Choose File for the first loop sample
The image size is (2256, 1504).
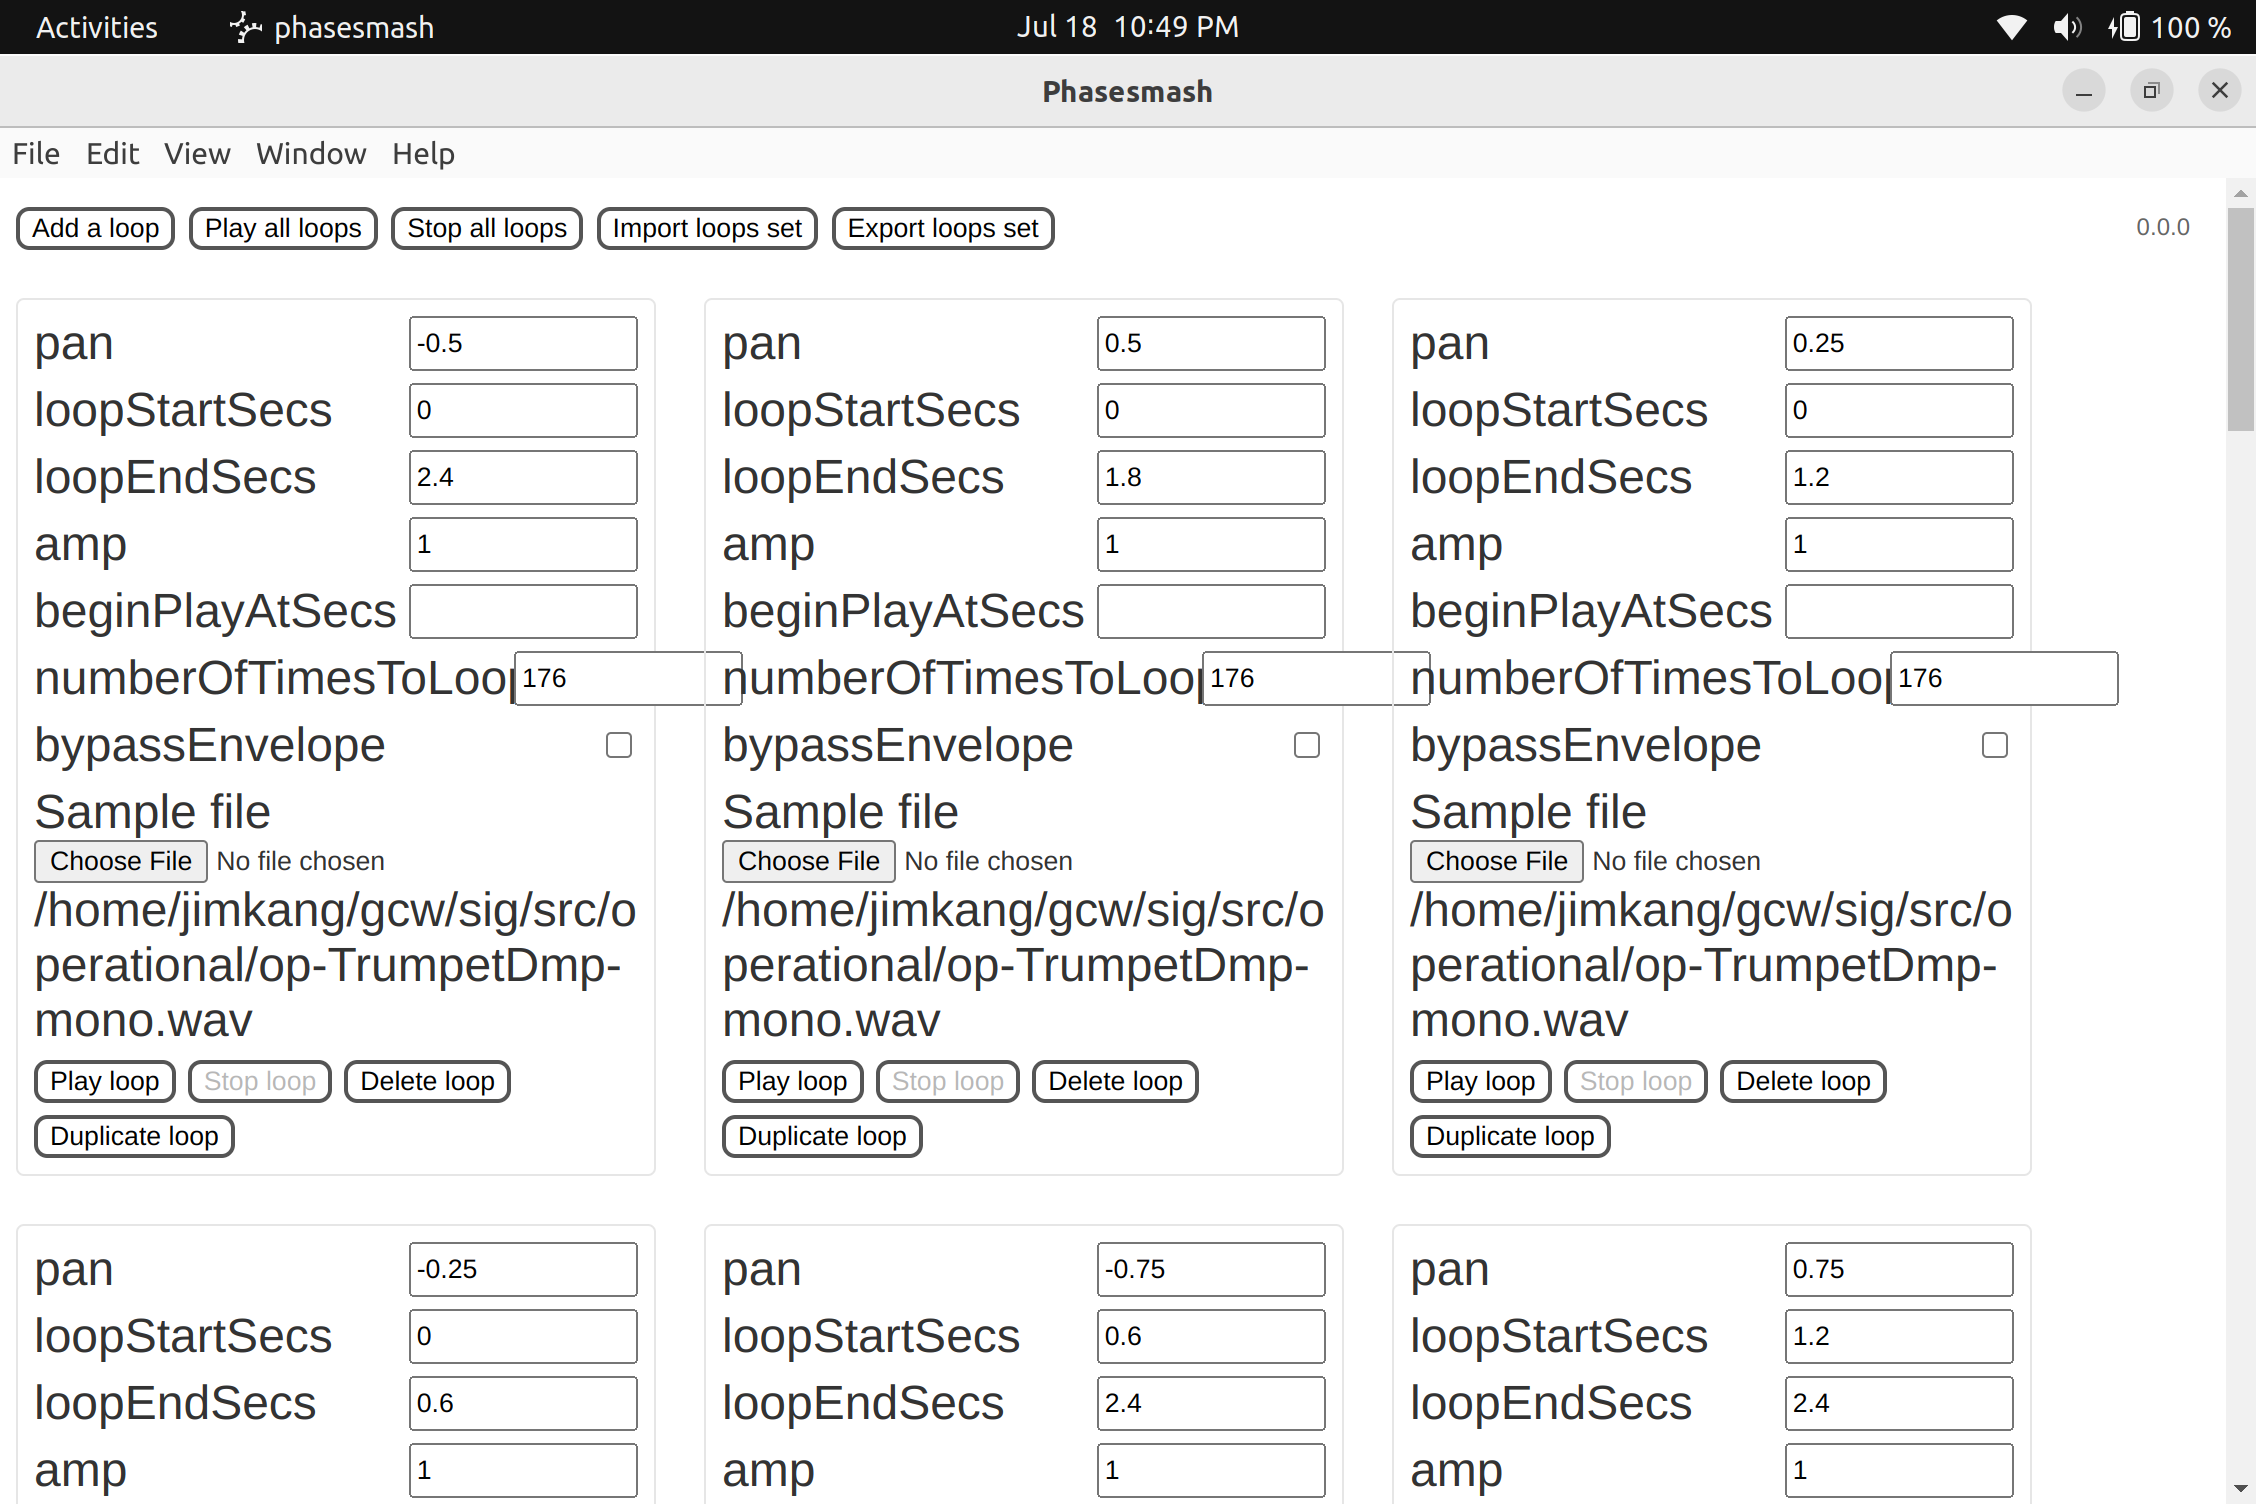(121, 861)
